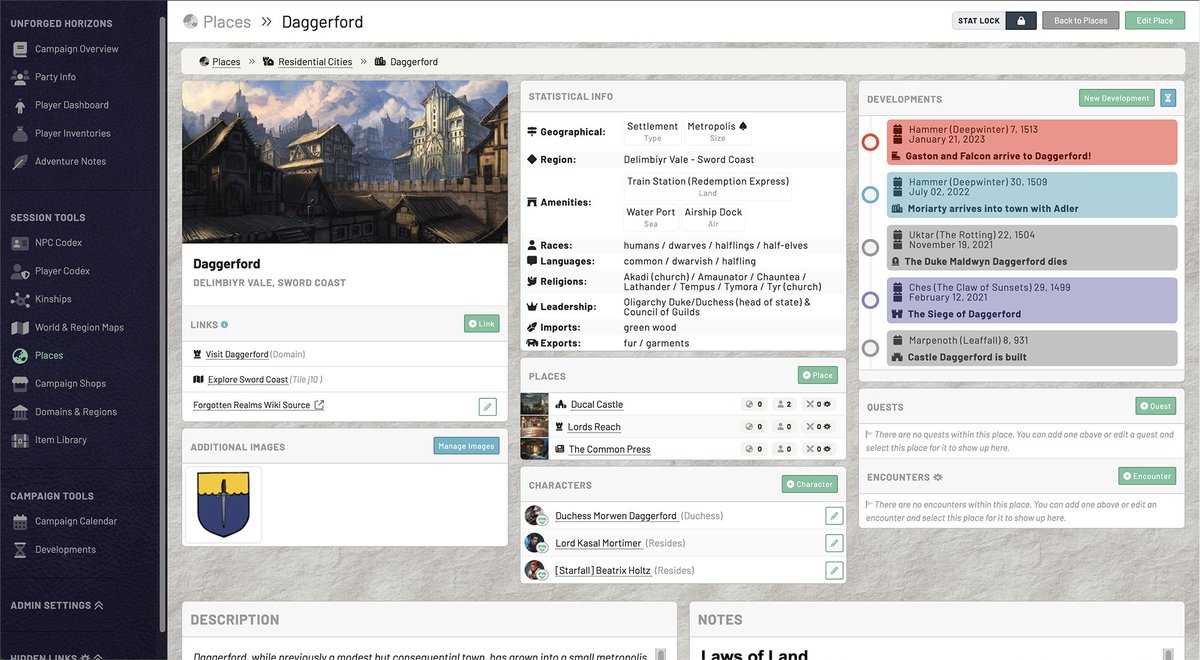Open the Siege of Daggerford development card

click(x=1032, y=300)
